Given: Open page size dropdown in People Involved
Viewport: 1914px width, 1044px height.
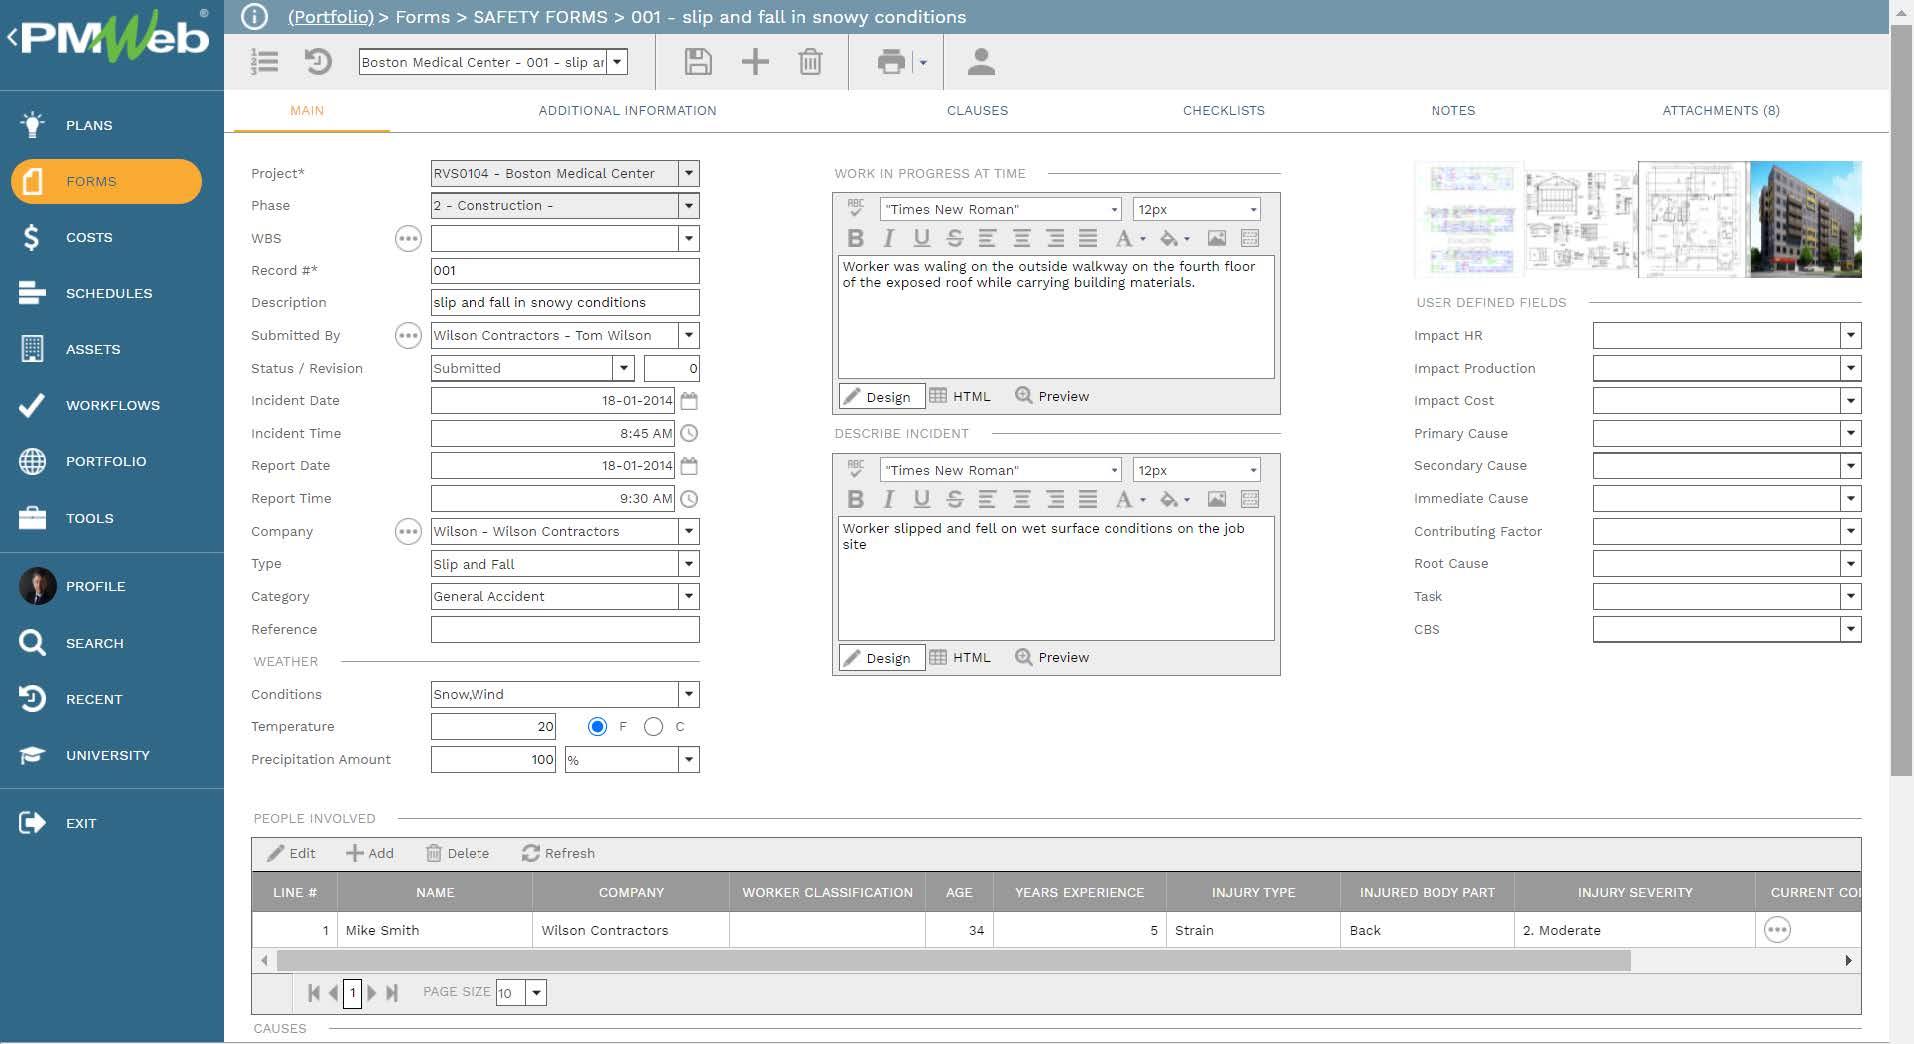Looking at the screenshot, I should tap(537, 993).
